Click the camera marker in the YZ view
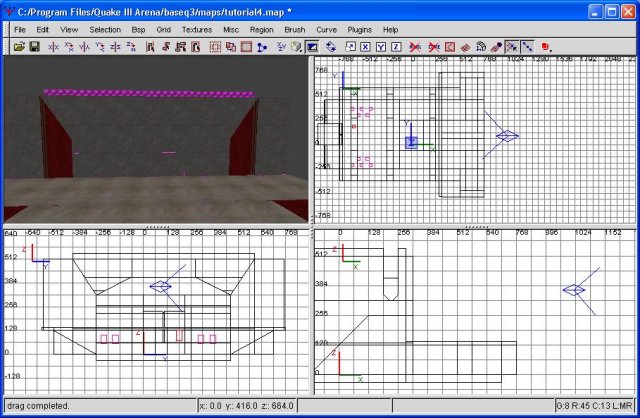Image resolution: width=640 pixels, height=418 pixels. (x=160, y=287)
